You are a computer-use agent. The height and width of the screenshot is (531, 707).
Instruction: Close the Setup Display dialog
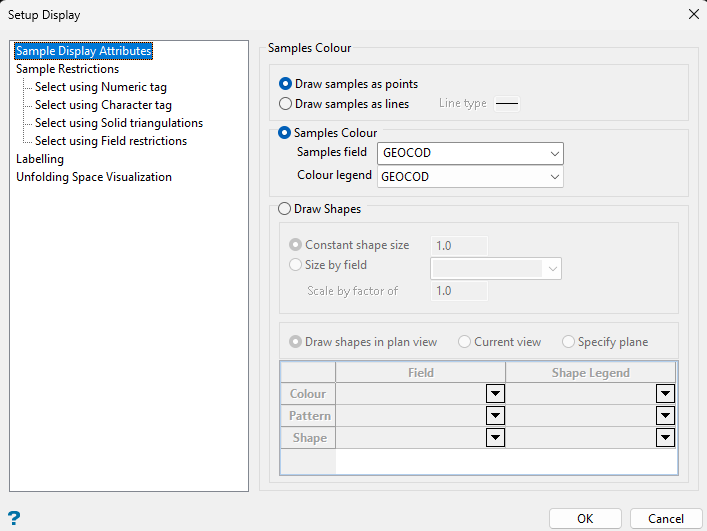coord(694,14)
